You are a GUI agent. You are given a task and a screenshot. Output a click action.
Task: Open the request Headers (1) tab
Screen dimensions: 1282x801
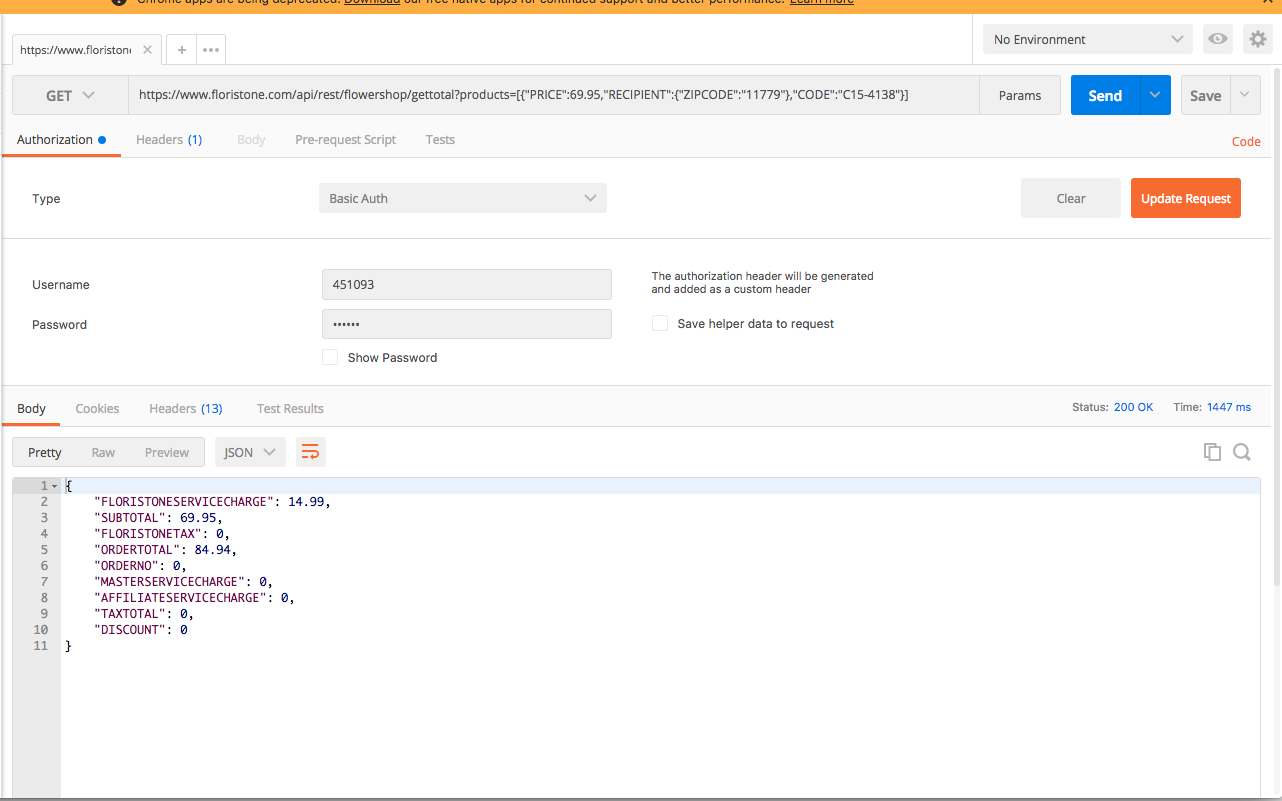(x=169, y=139)
